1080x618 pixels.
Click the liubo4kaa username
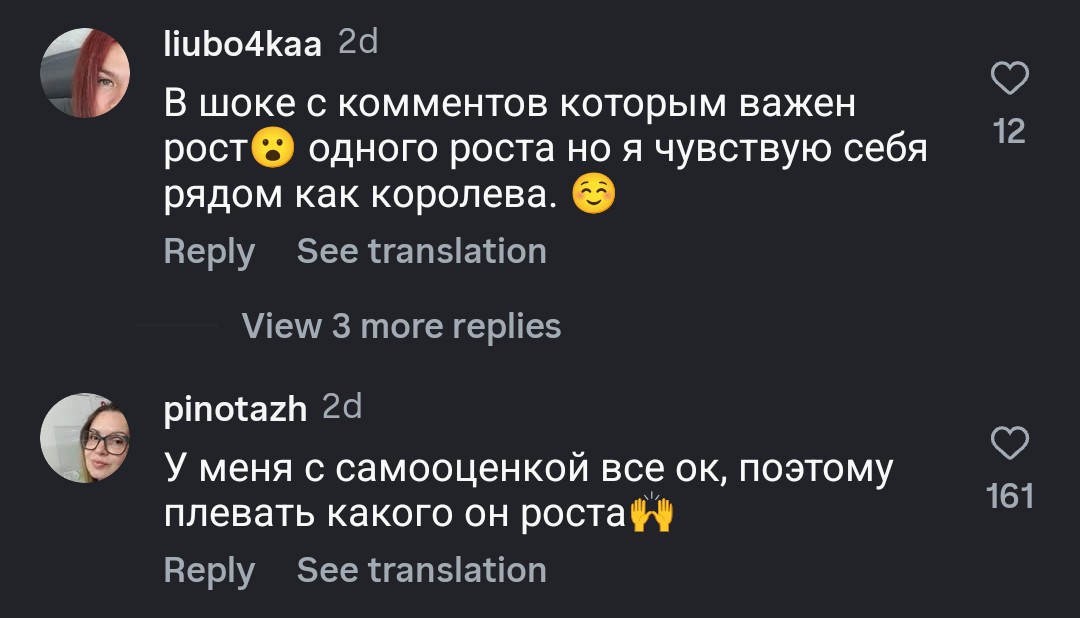coord(243,44)
